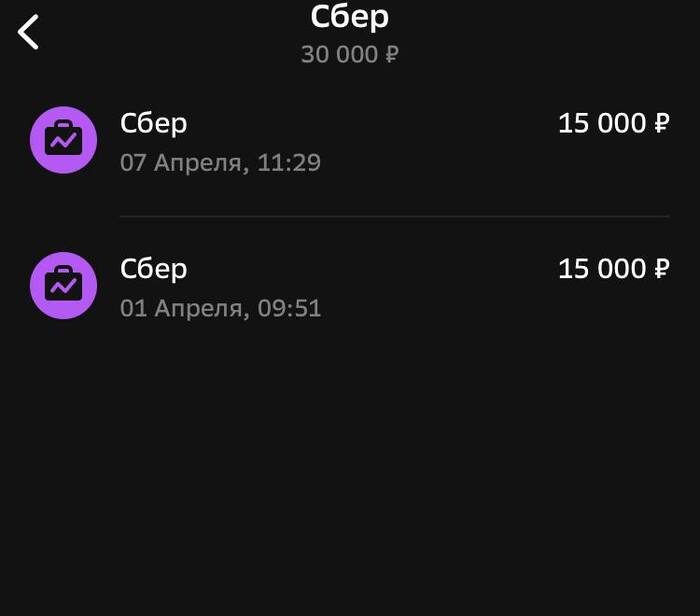Click ruble sign in 30 000 ₽ total
This screenshot has width=700, height=616.
[391, 54]
